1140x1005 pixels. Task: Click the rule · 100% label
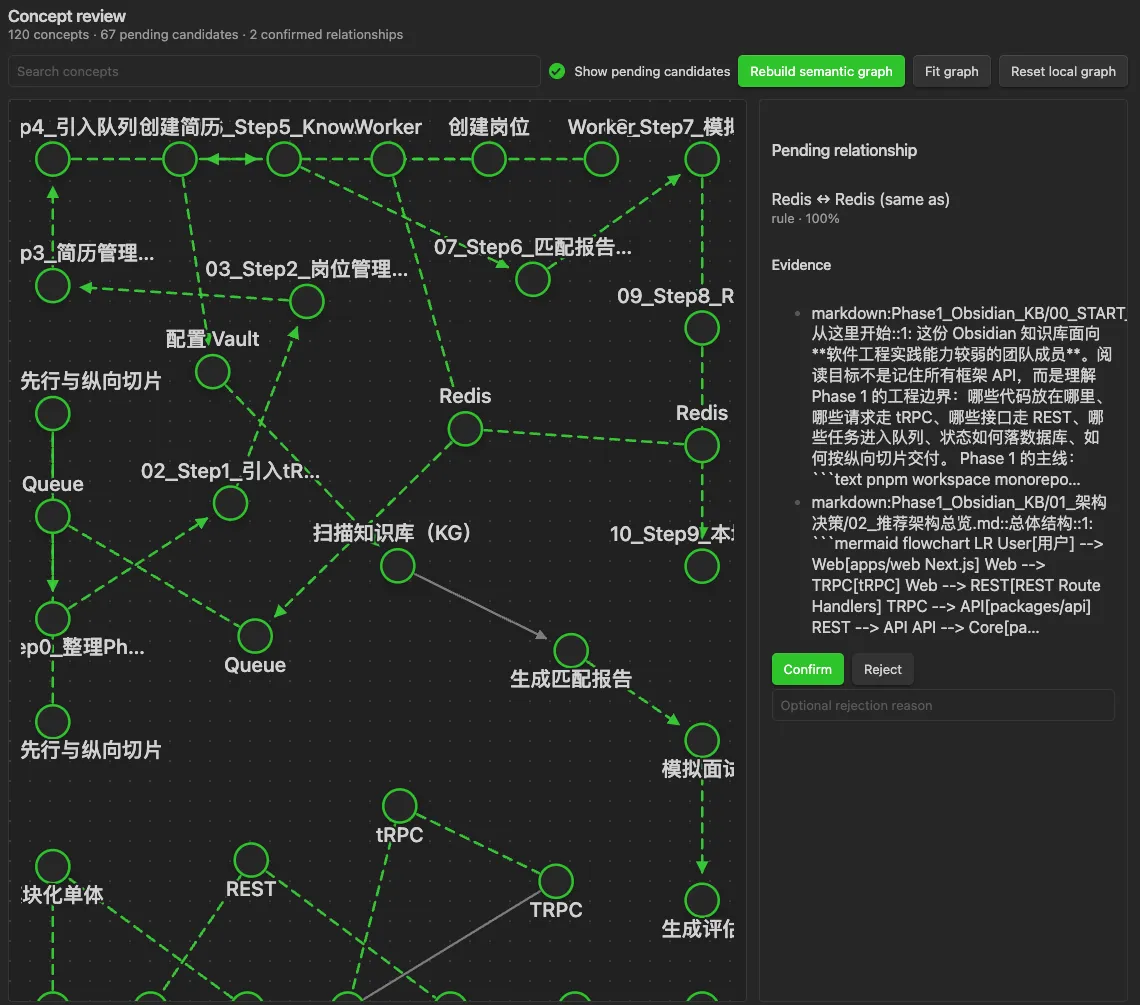[805, 219]
